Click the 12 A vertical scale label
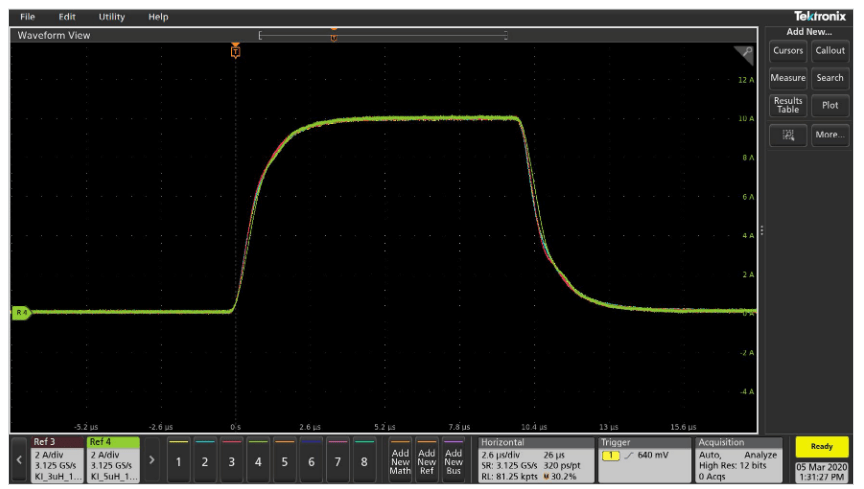This screenshot has height=489, width=864. click(x=746, y=80)
